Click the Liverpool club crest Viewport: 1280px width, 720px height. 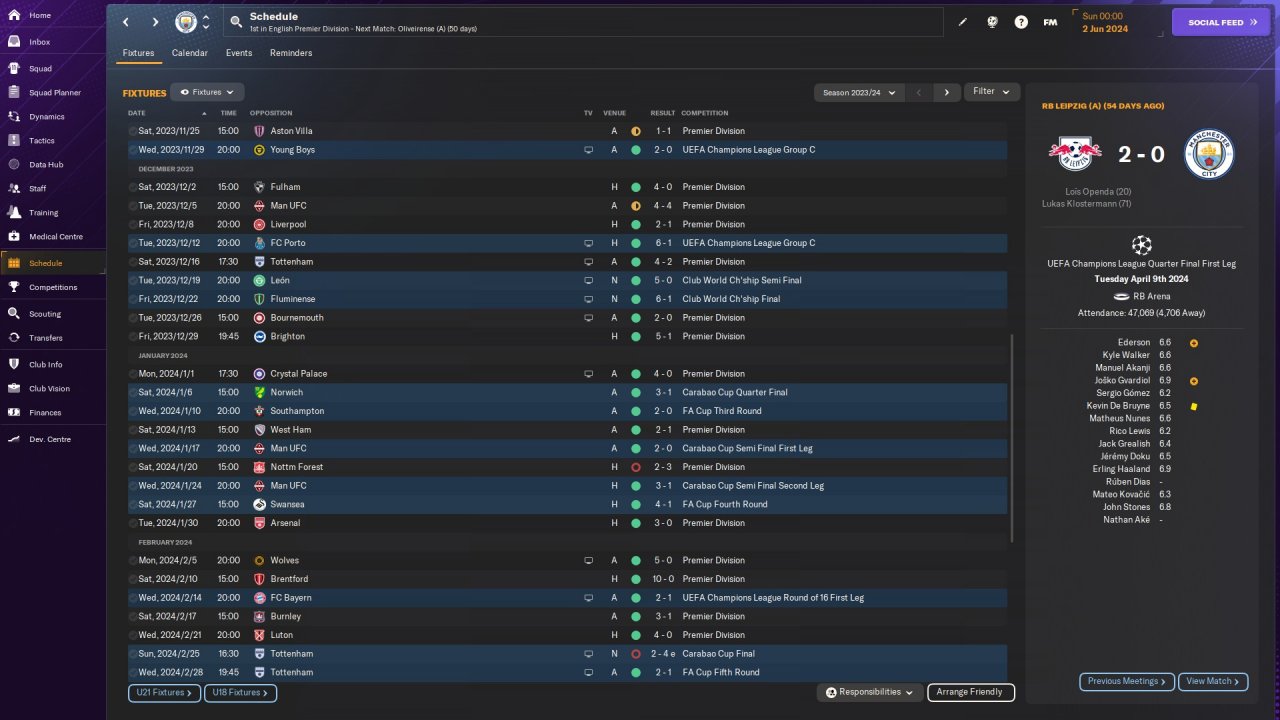click(x=259, y=225)
